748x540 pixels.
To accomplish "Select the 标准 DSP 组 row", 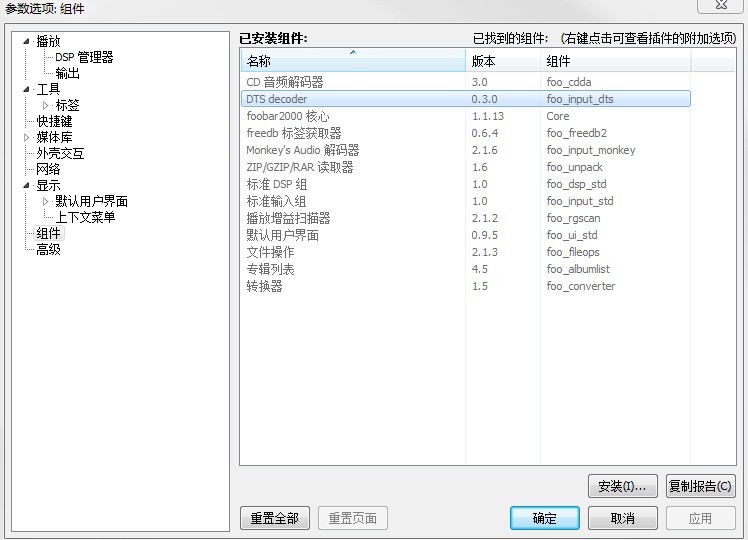I will coord(466,184).
